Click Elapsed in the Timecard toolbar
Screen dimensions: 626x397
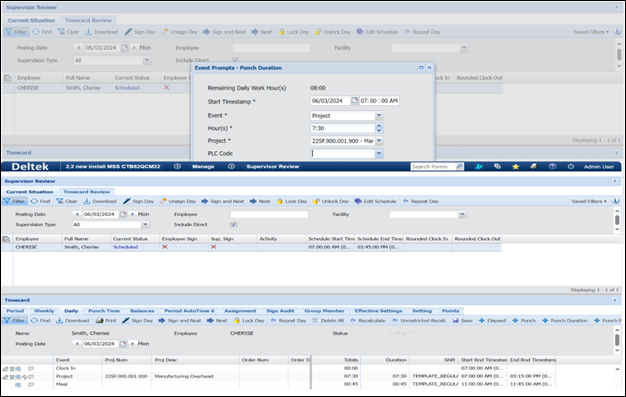tap(492, 320)
